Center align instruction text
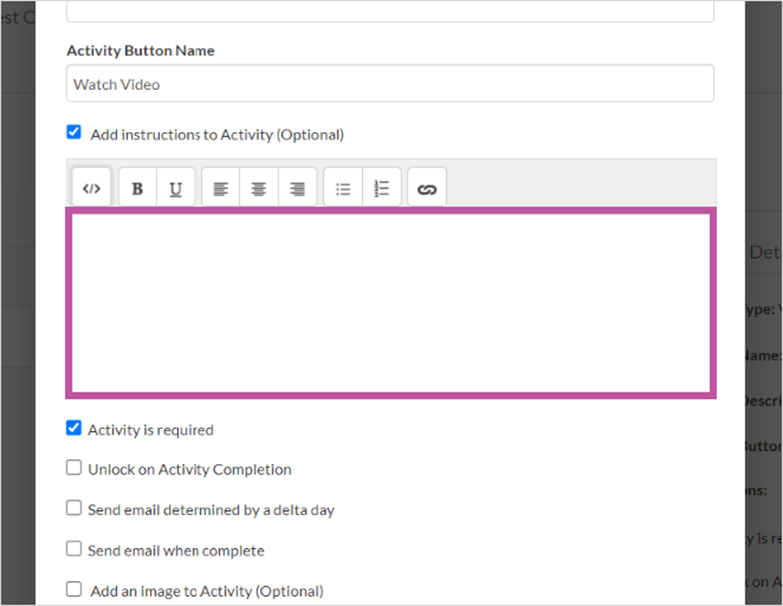This screenshot has width=783, height=606. pyautogui.click(x=259, y=189)
